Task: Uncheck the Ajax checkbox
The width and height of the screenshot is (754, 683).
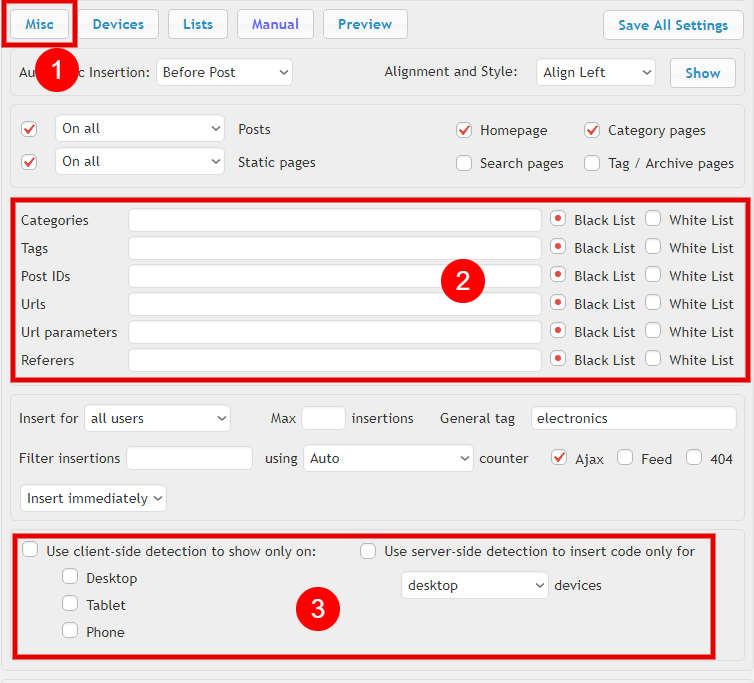Action: pyautogui.click(x=559, y=457)
